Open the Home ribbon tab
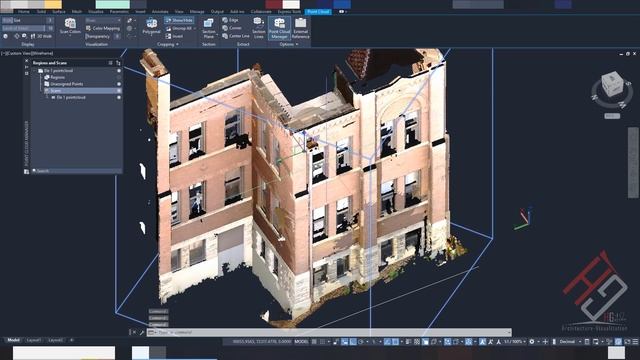Screen dimensions: 640x360 click(x=24, y=12)
